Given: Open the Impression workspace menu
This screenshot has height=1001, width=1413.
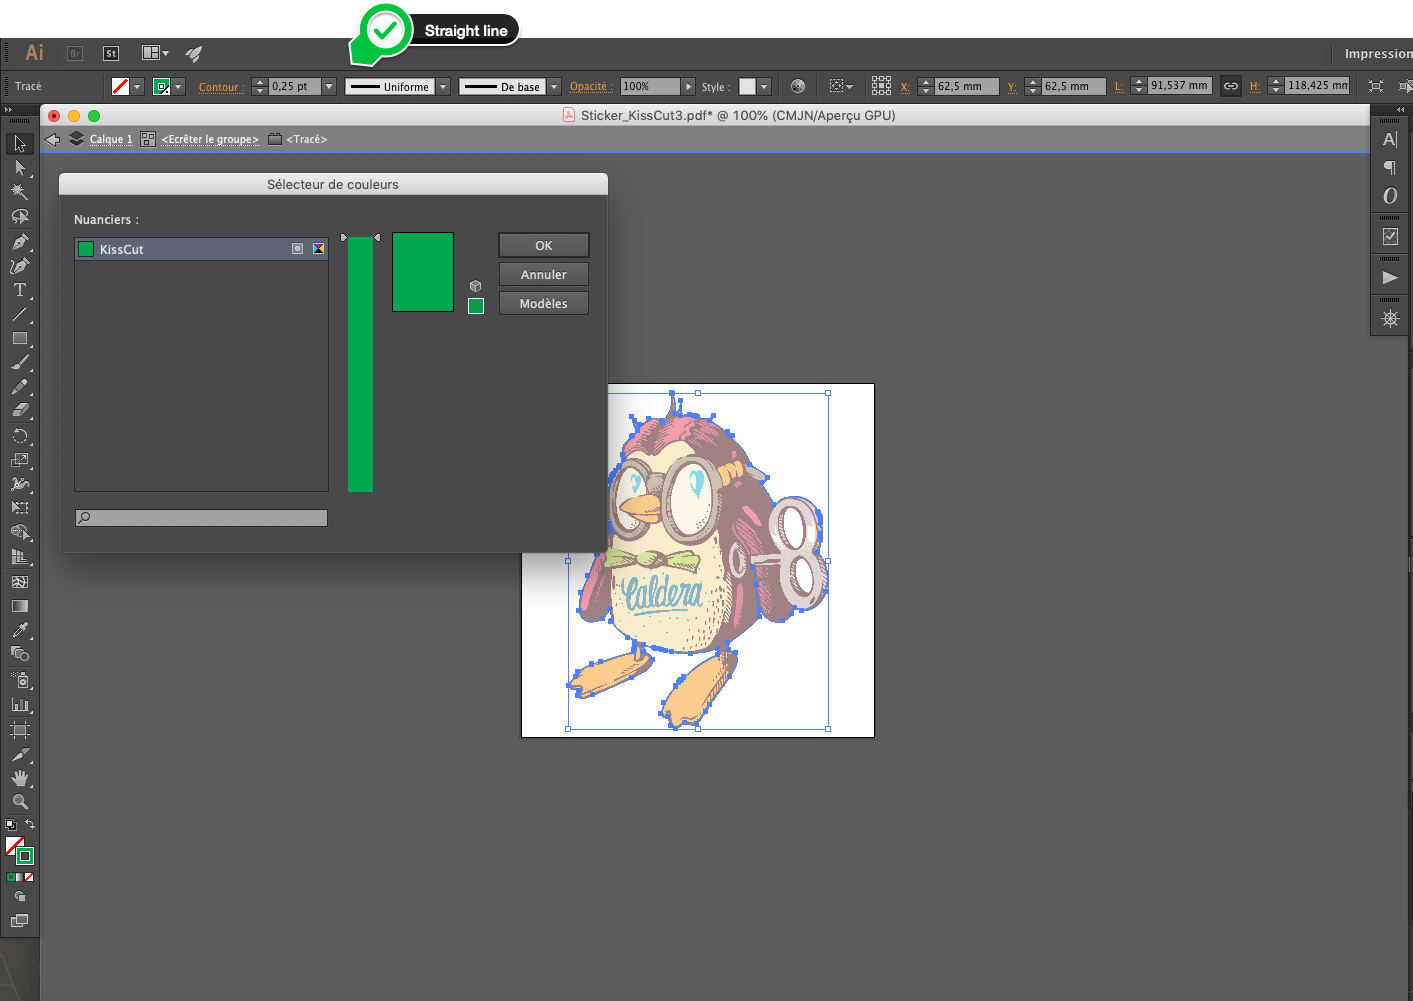Looking at the screenshot, I should coord(1377,54).
